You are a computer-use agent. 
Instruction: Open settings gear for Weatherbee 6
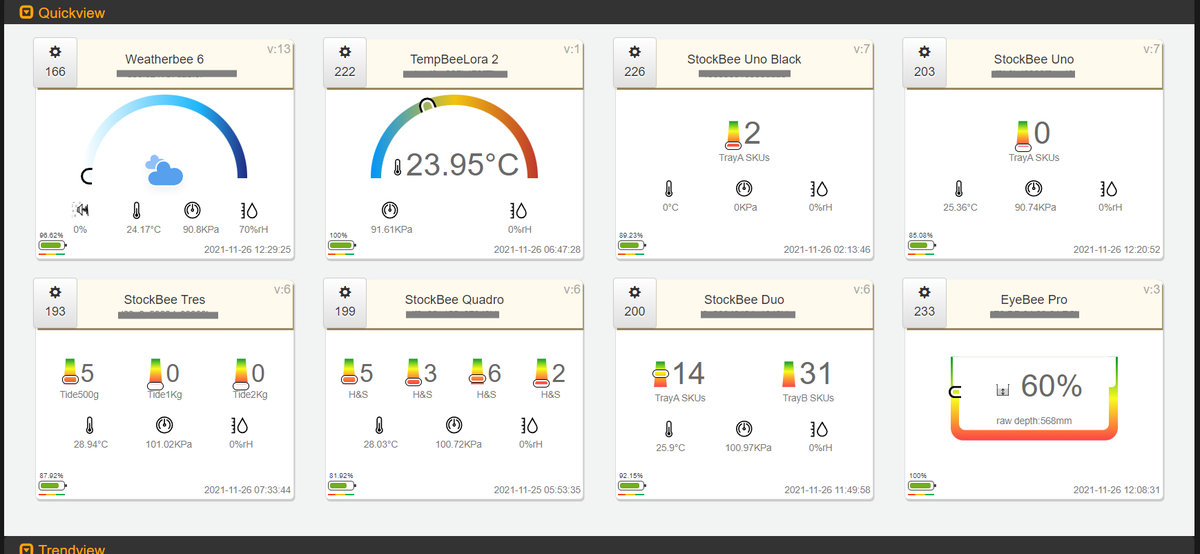tap(55, 52)
